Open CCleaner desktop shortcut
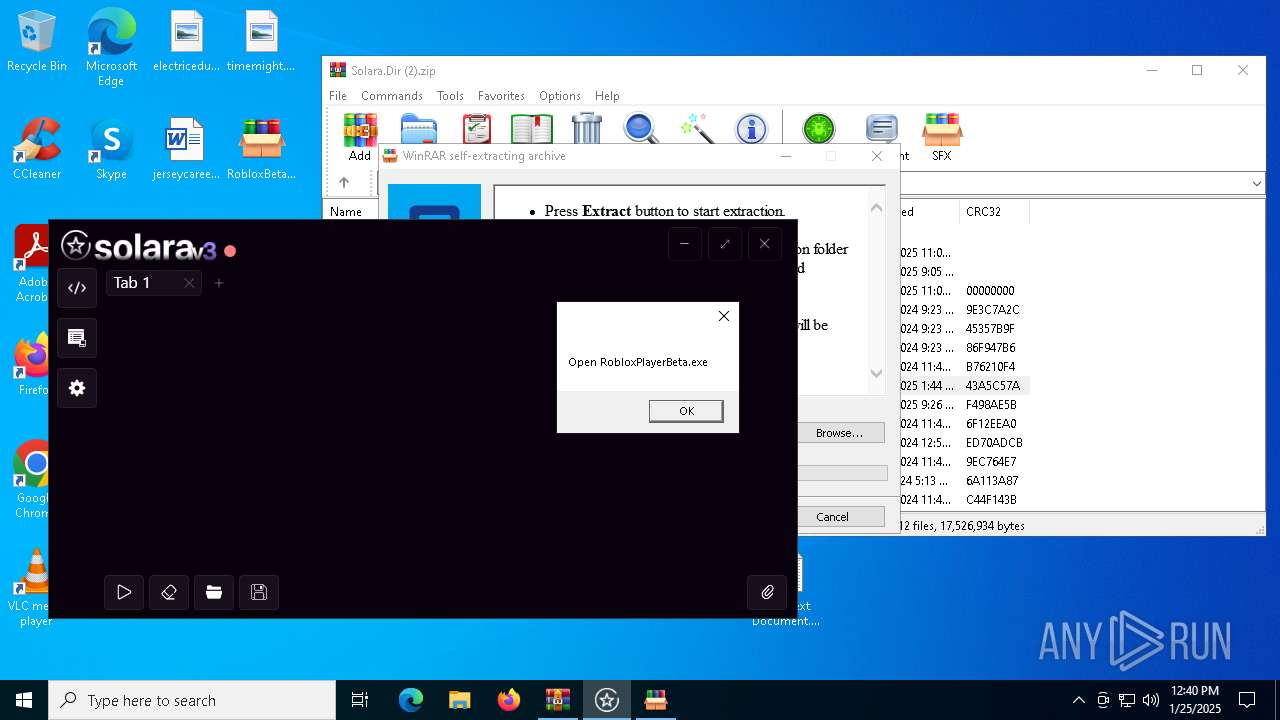The height and width of the screenshot is (720, 1280). tap(37, 149)
